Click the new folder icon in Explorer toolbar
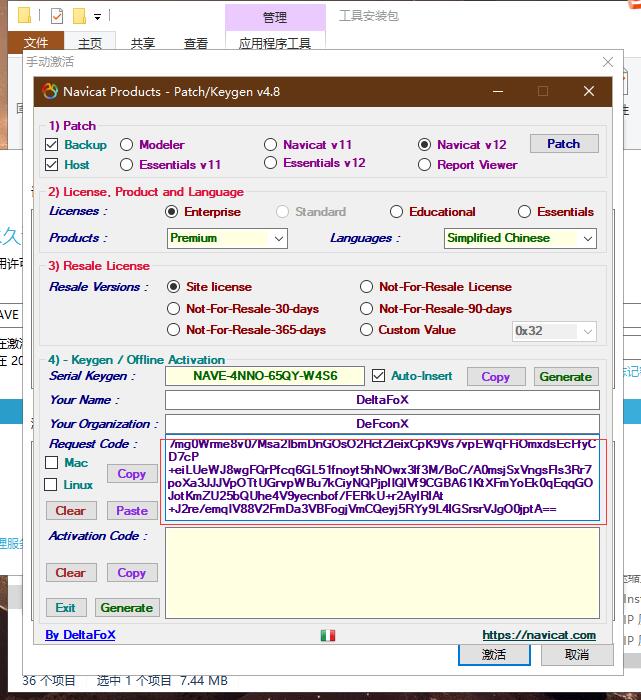The height and width of the screenshot is (700, 641). click(79, 16)
